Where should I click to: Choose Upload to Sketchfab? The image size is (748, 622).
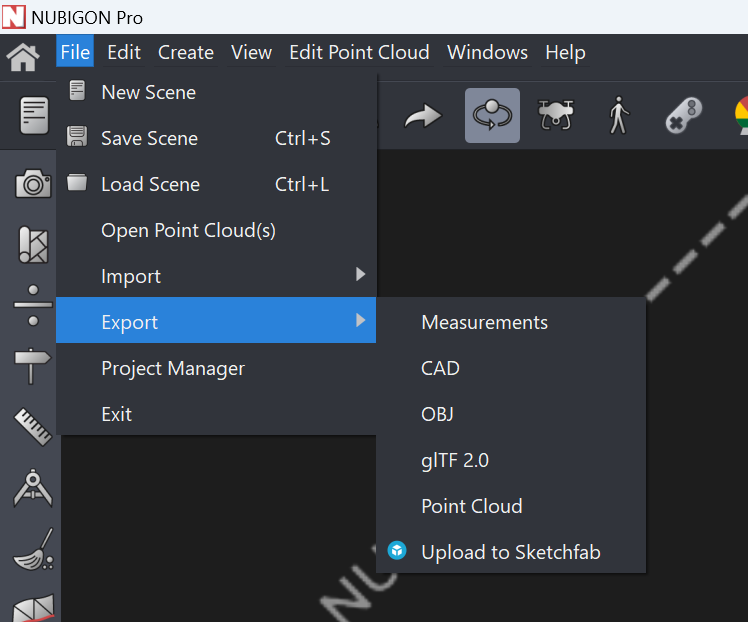coord(511,552)
